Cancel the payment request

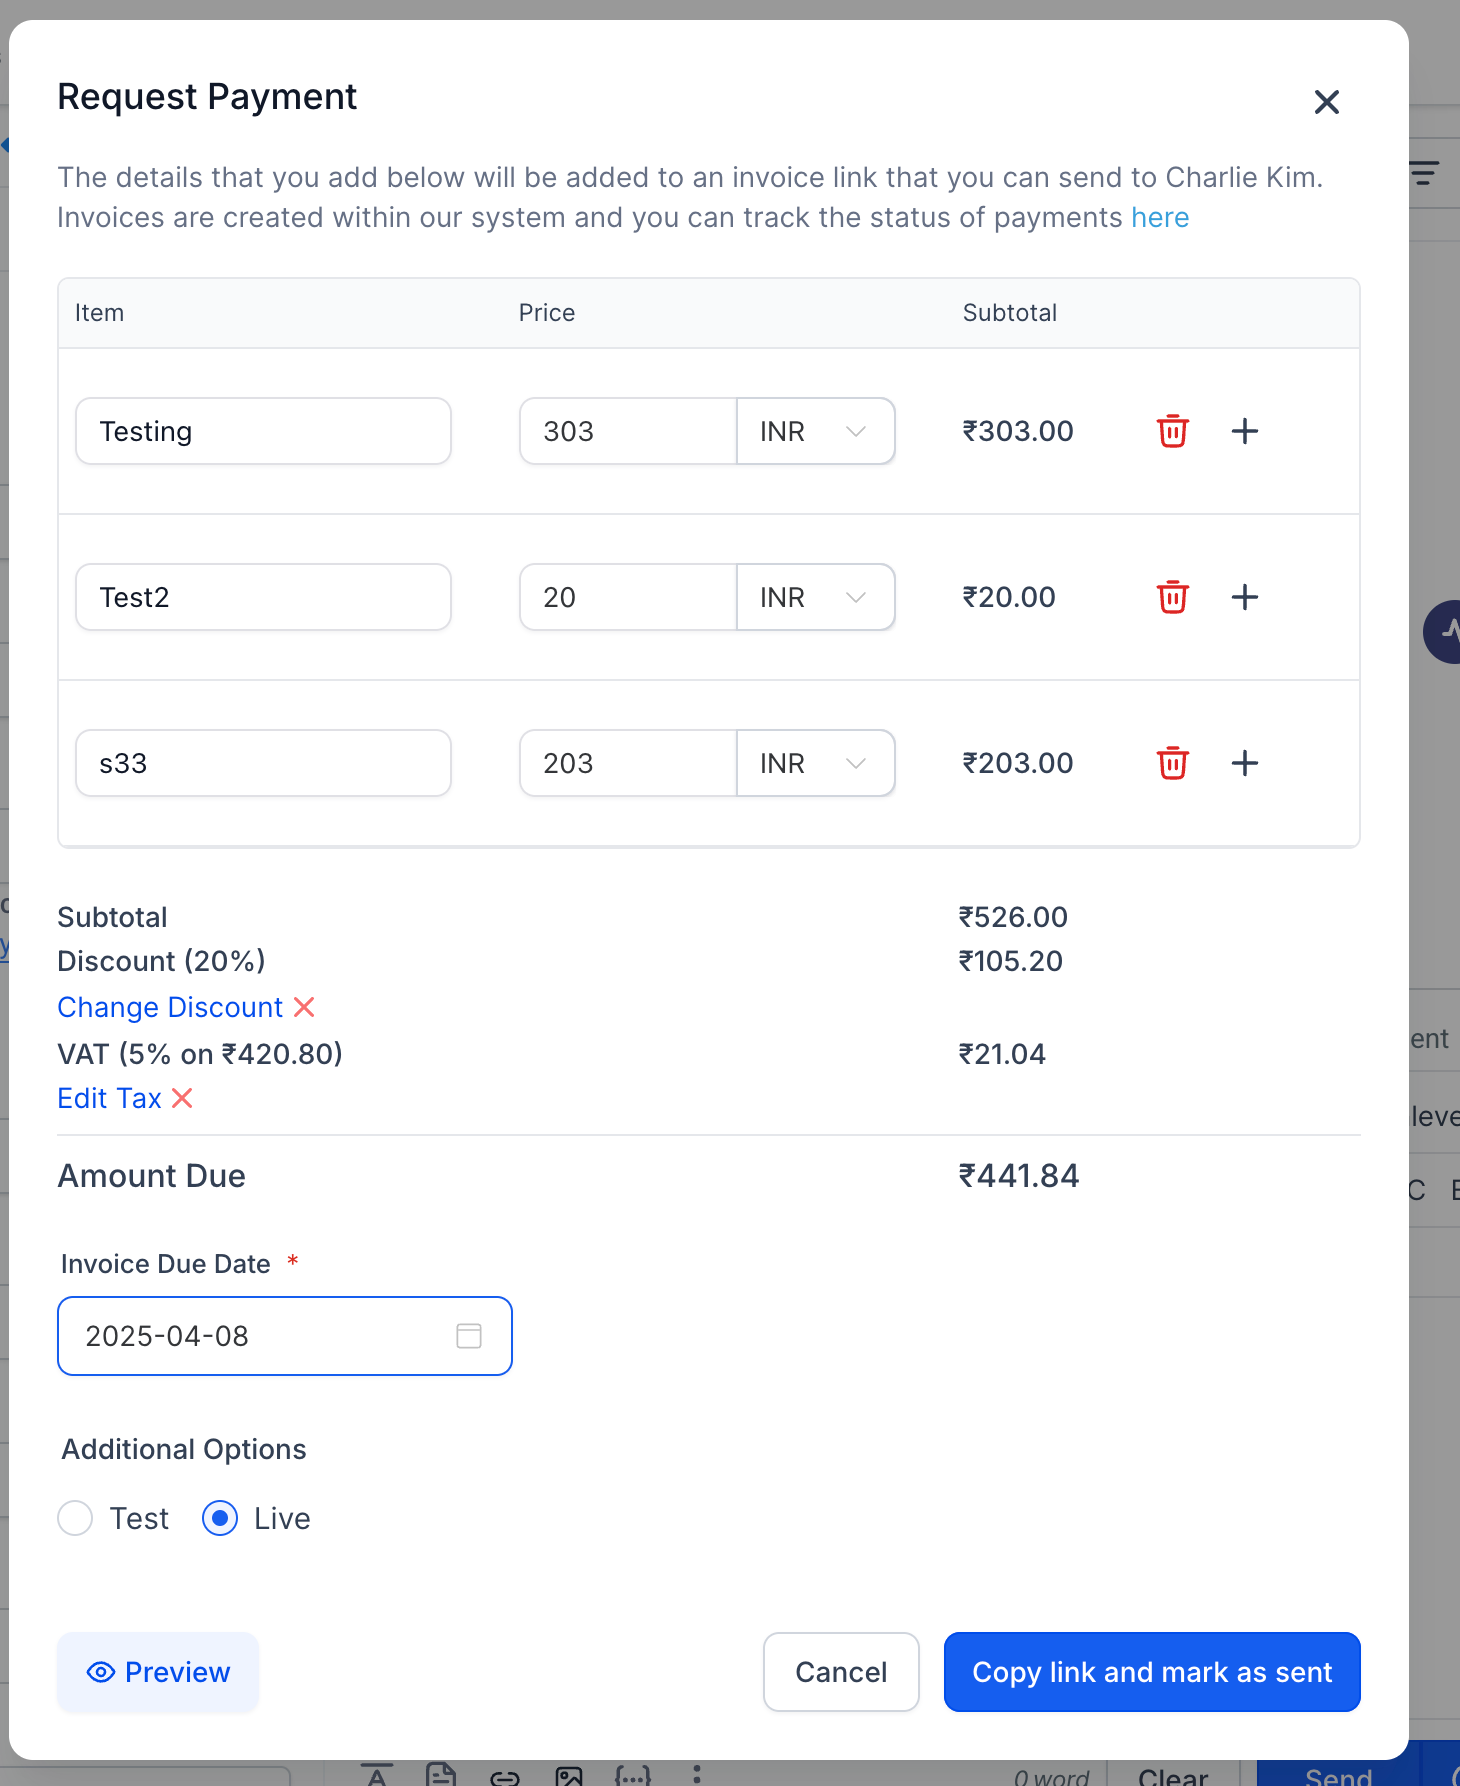pos(841,1672)
